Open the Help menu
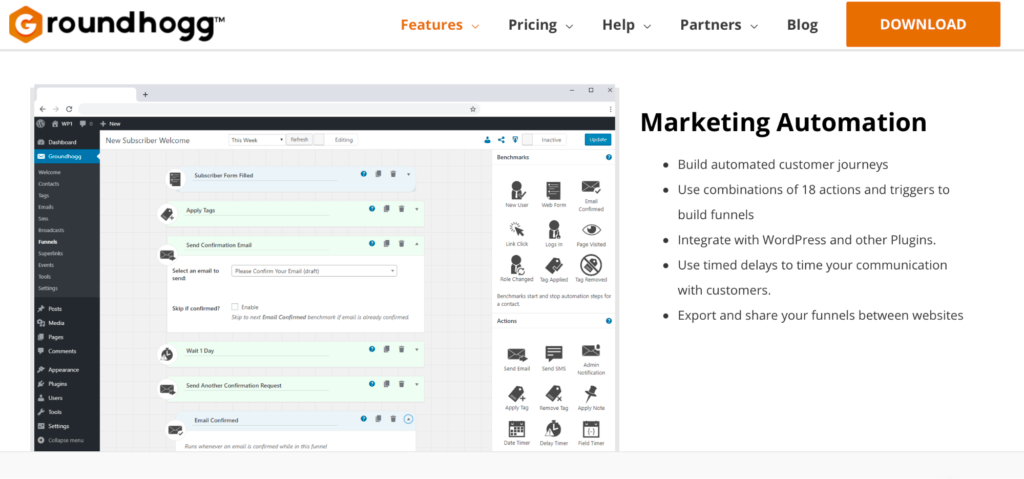Viewport: 1024px width, 479px height. (627, 25)
